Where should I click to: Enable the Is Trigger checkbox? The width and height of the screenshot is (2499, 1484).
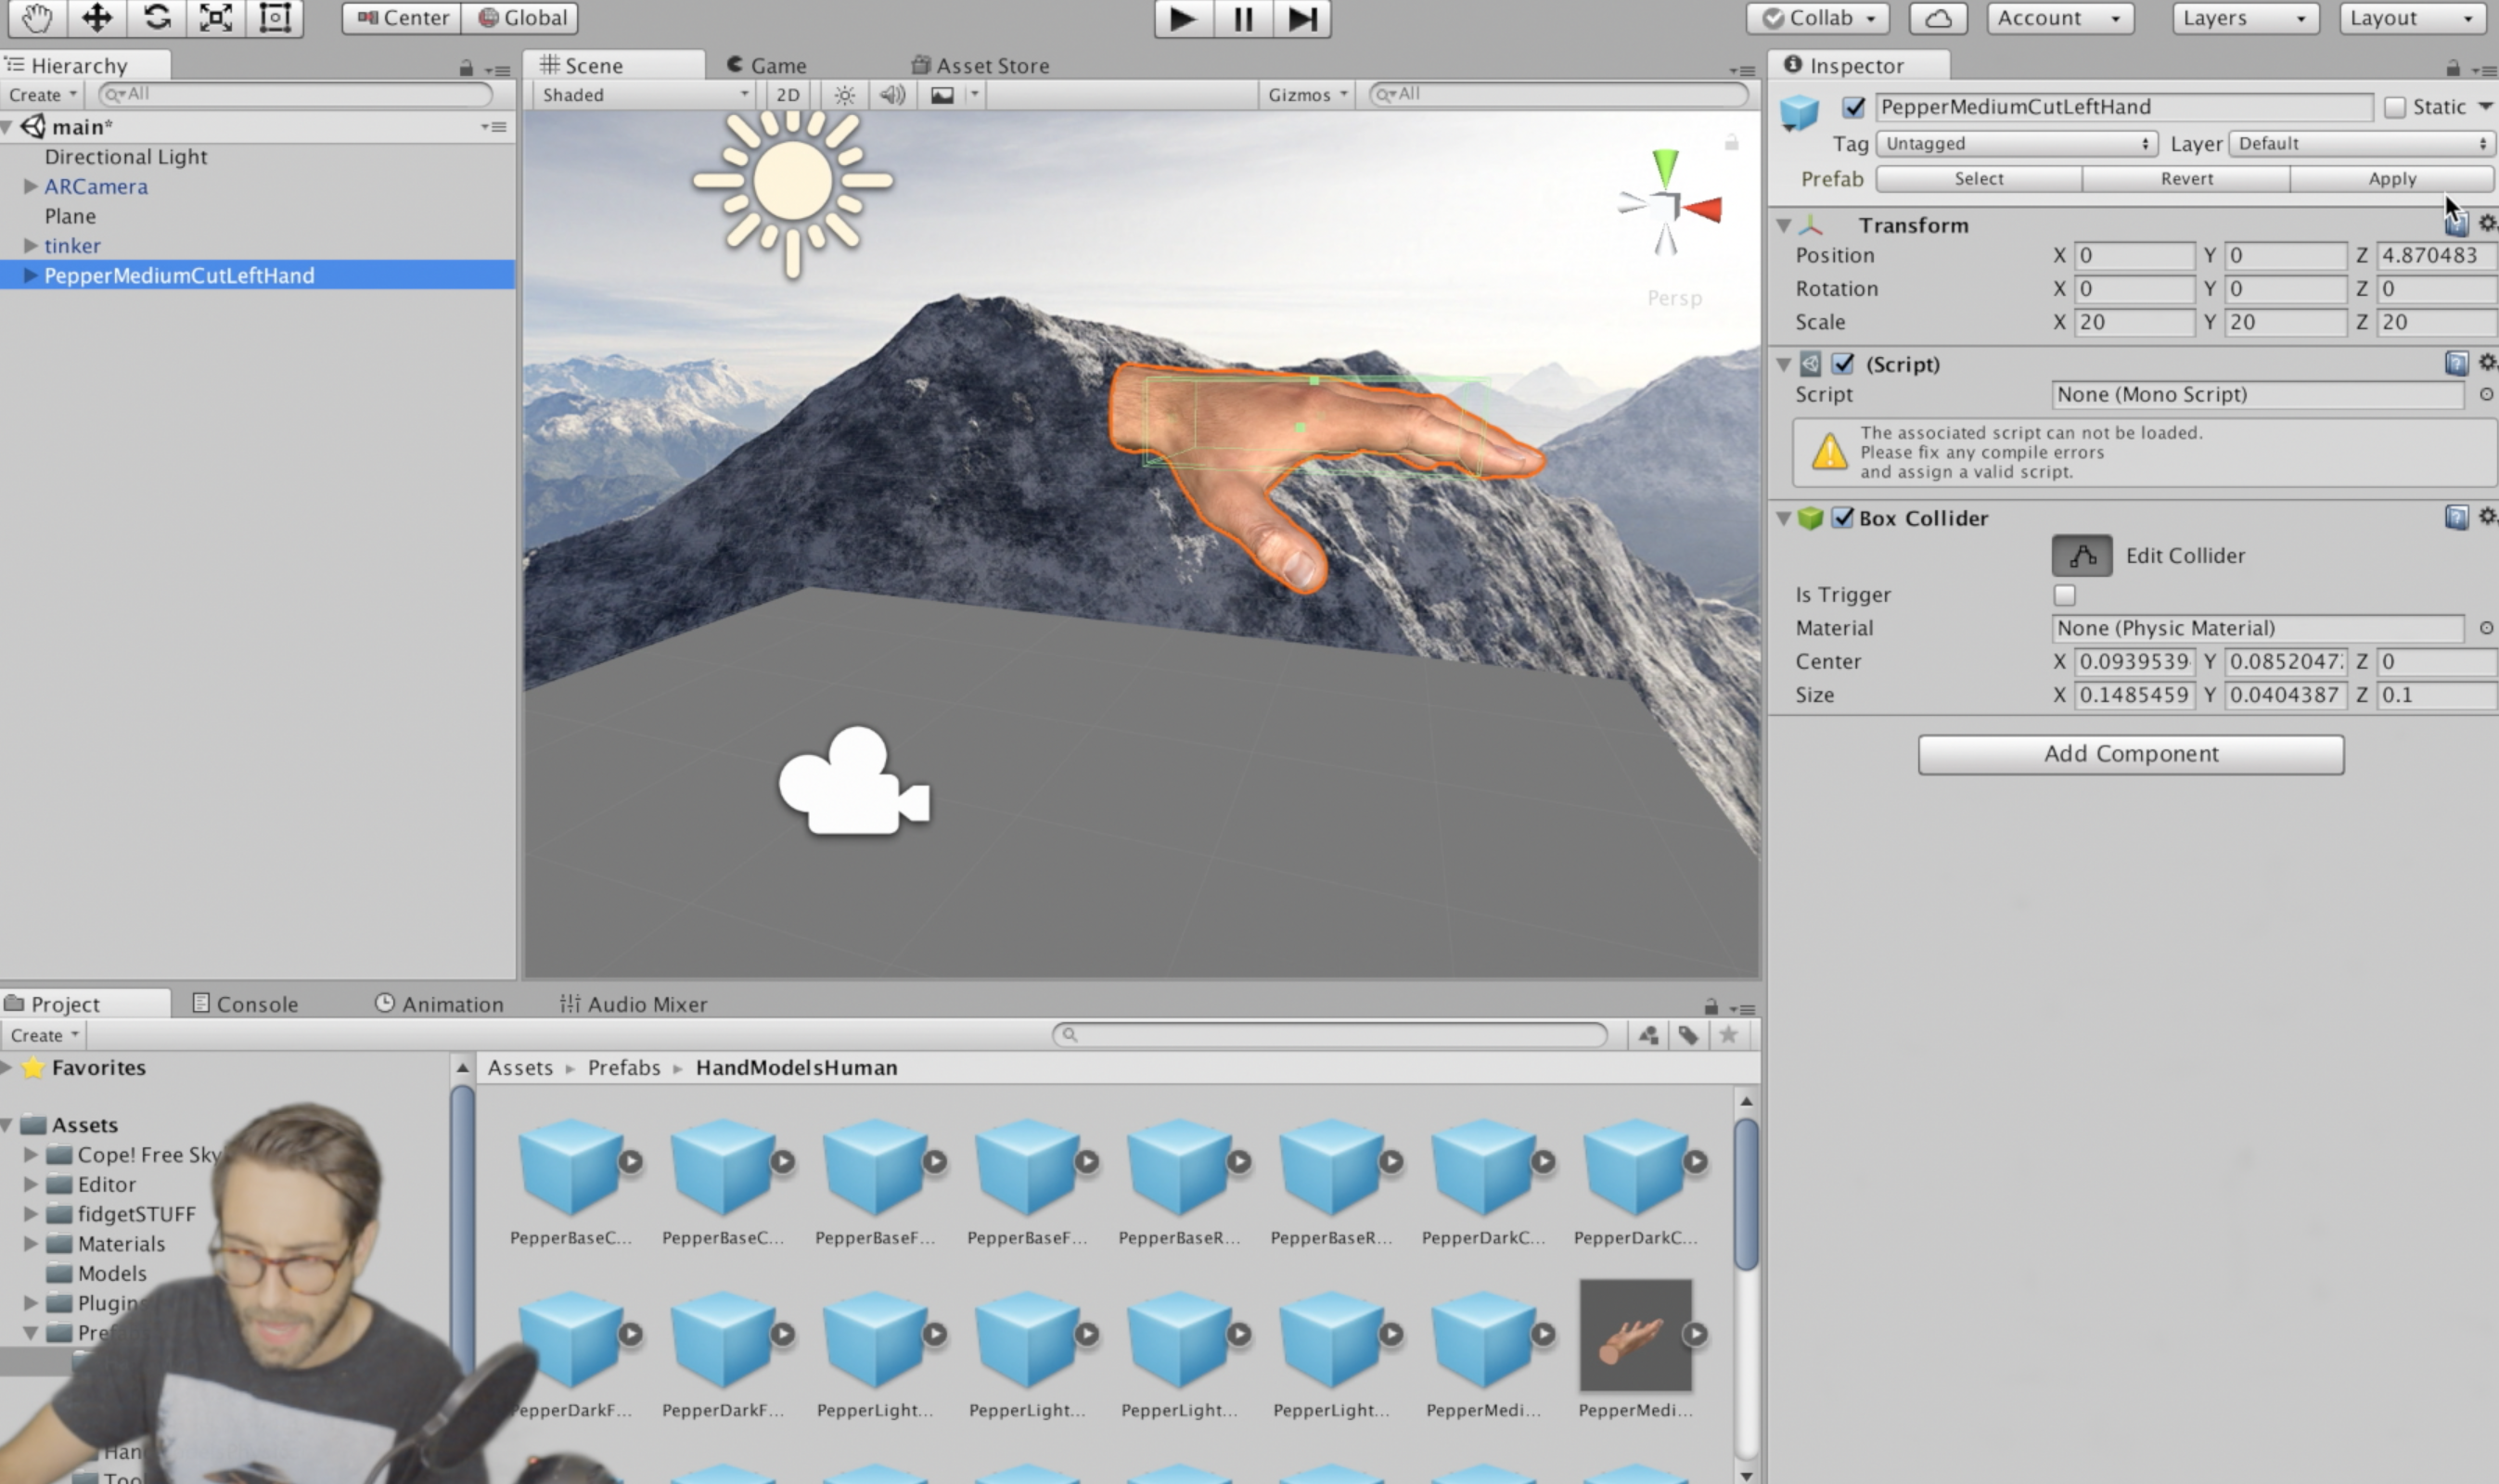(x=2063, y=594)
